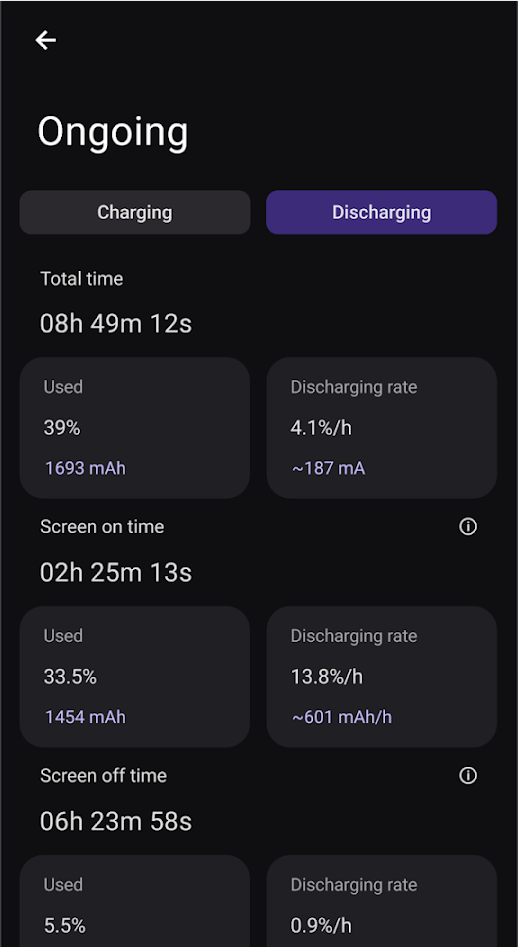Viewport: 518px width, 947px height.
Task: Go back using the arrow icon
Action: (46, 40)
